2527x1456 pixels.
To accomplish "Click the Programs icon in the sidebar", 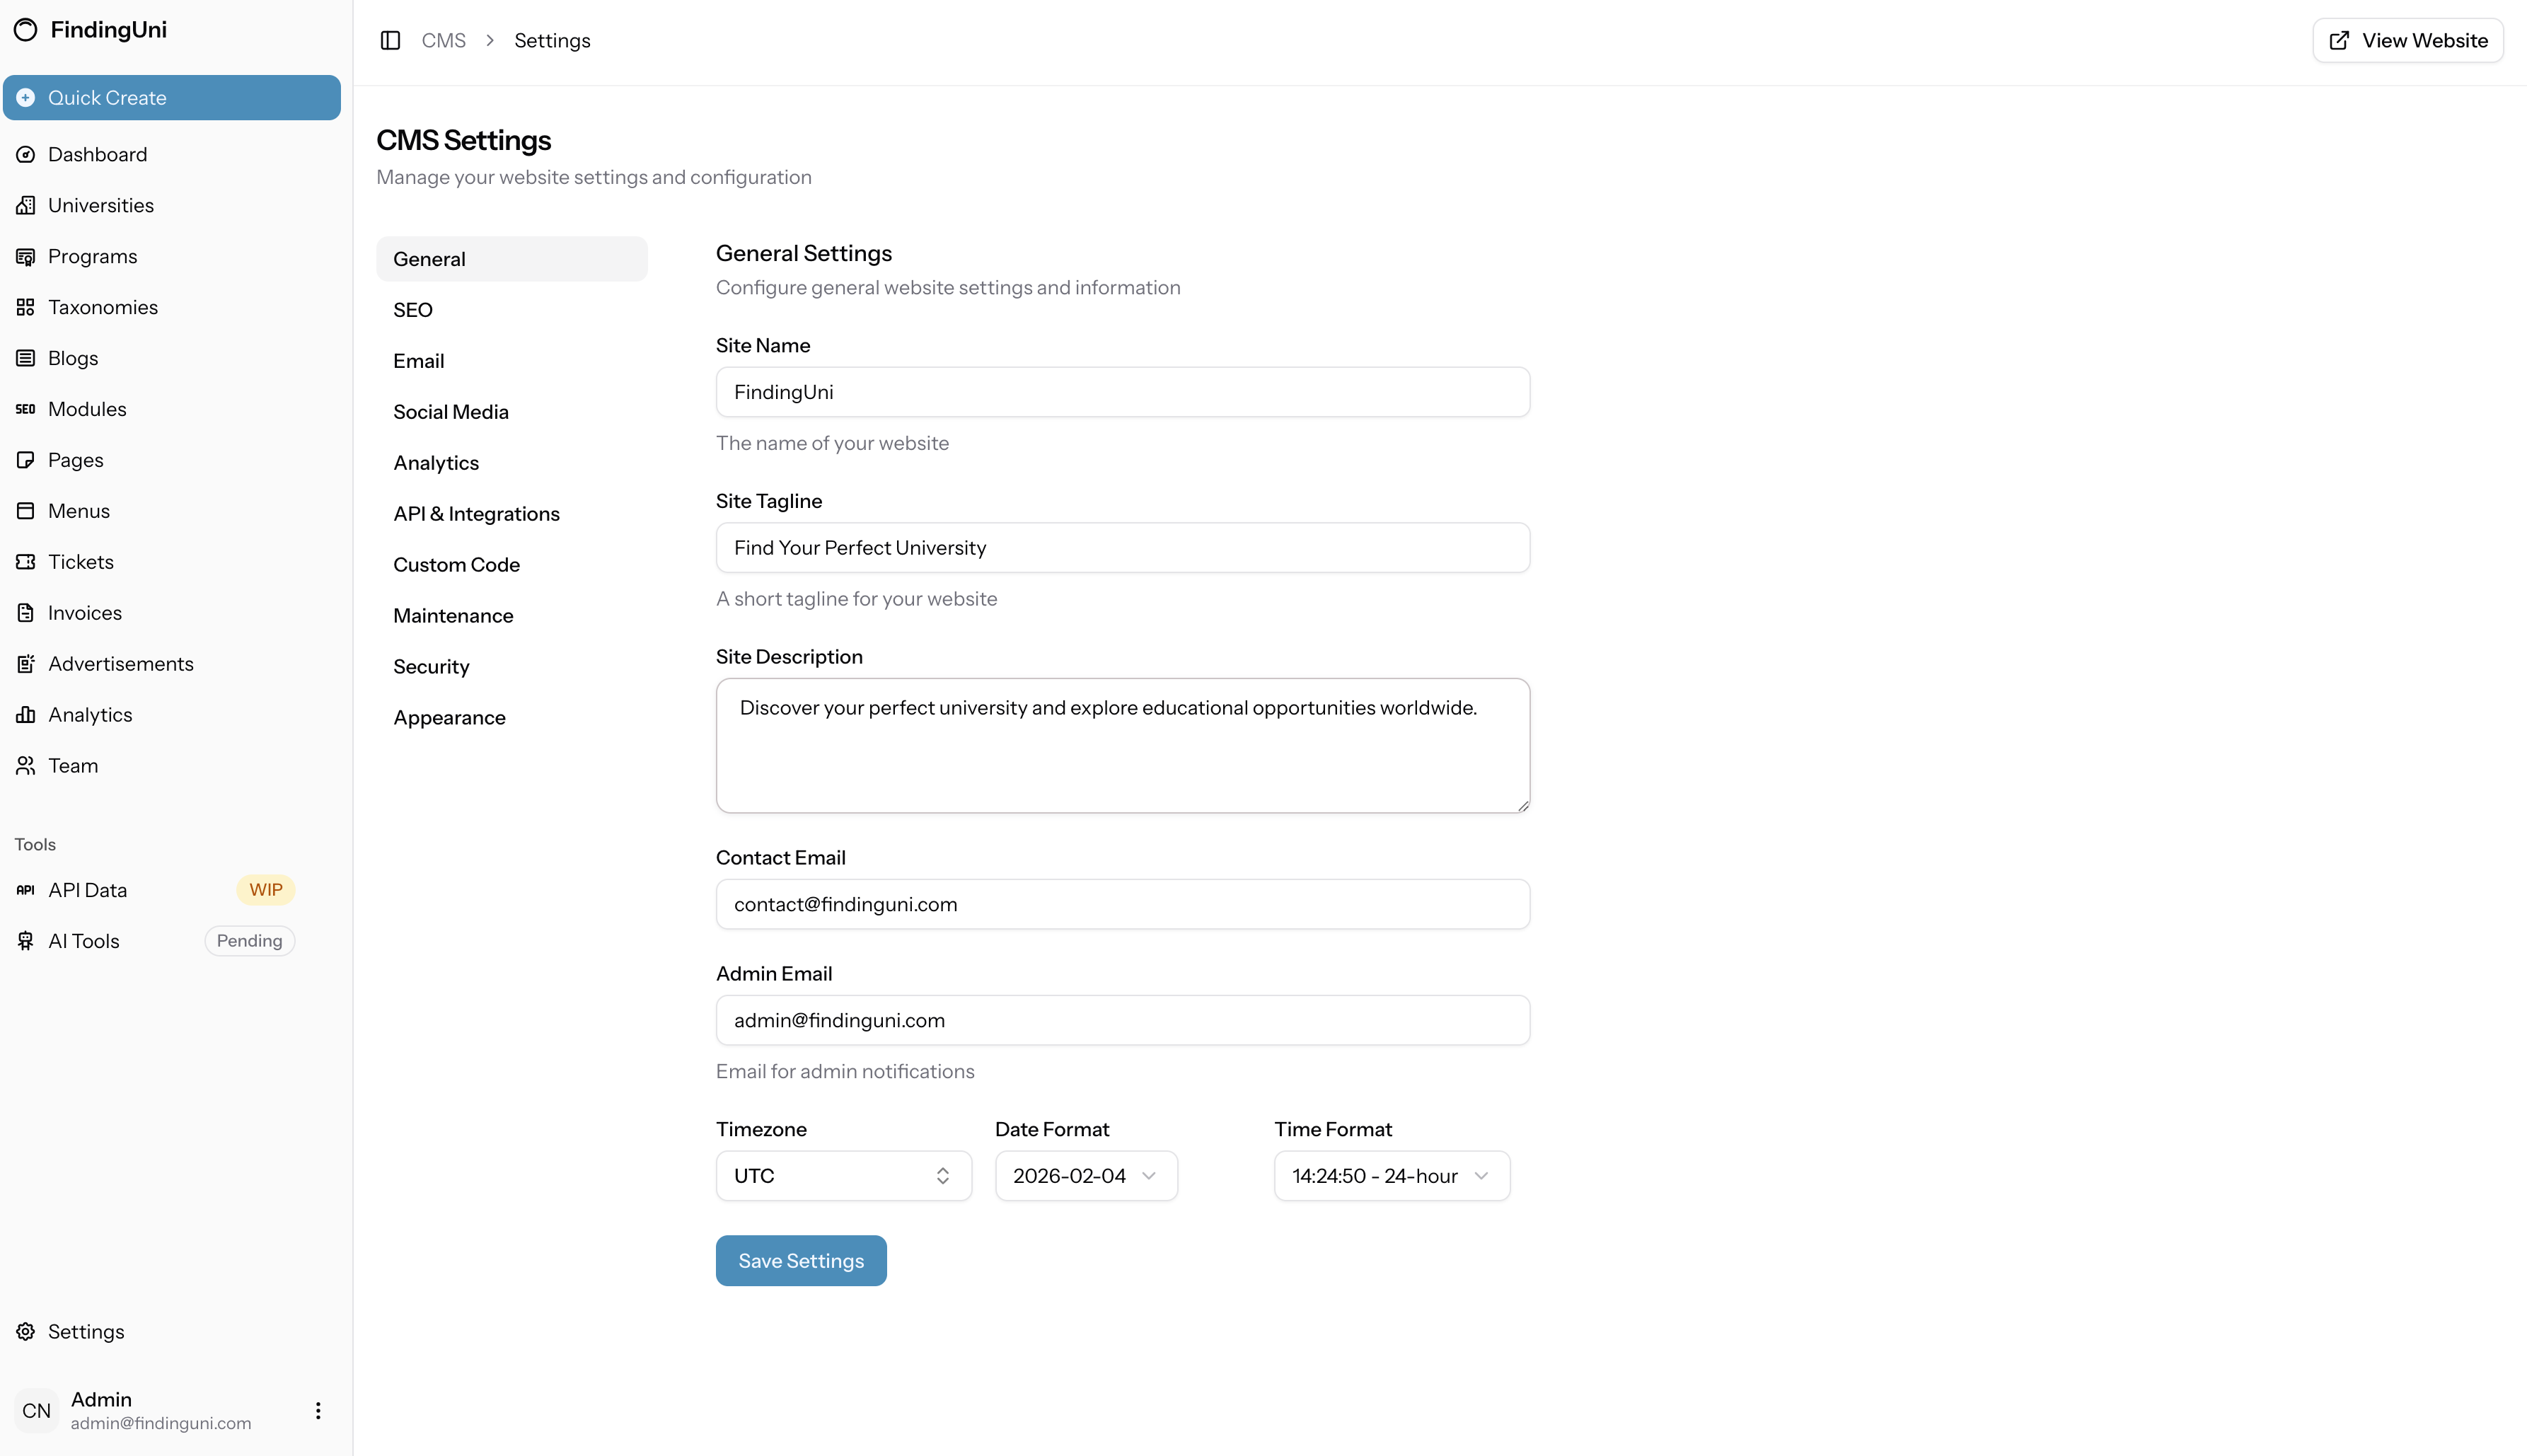I will 26,256.
